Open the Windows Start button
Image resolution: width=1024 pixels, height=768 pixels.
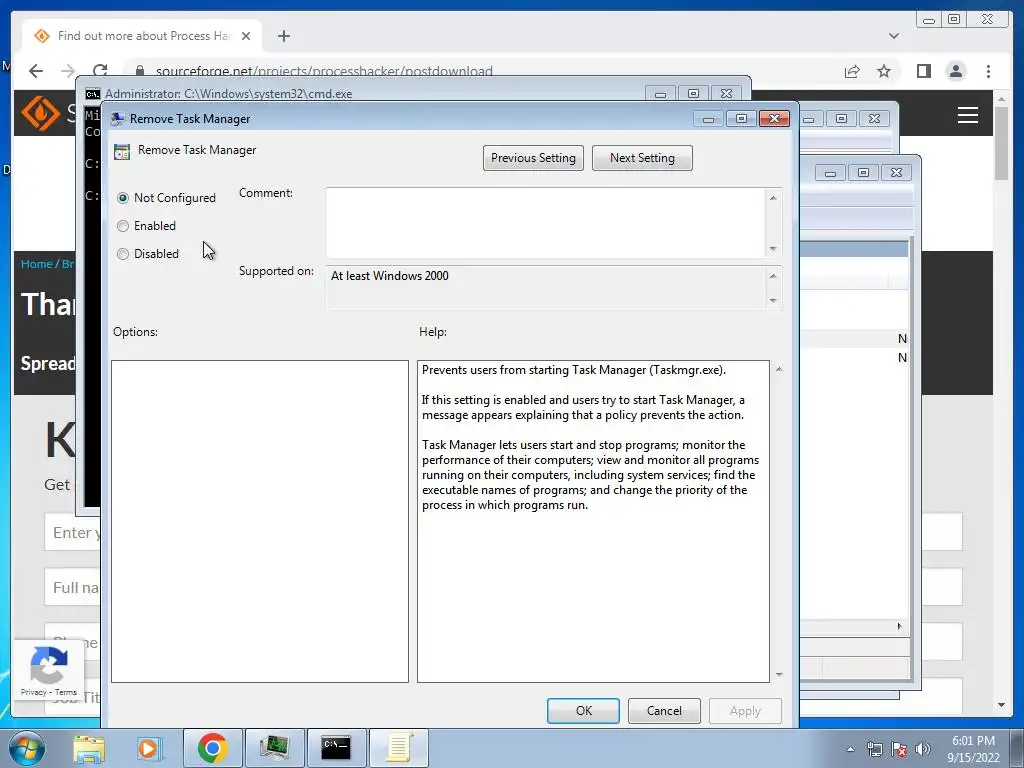tap(26, 748)
